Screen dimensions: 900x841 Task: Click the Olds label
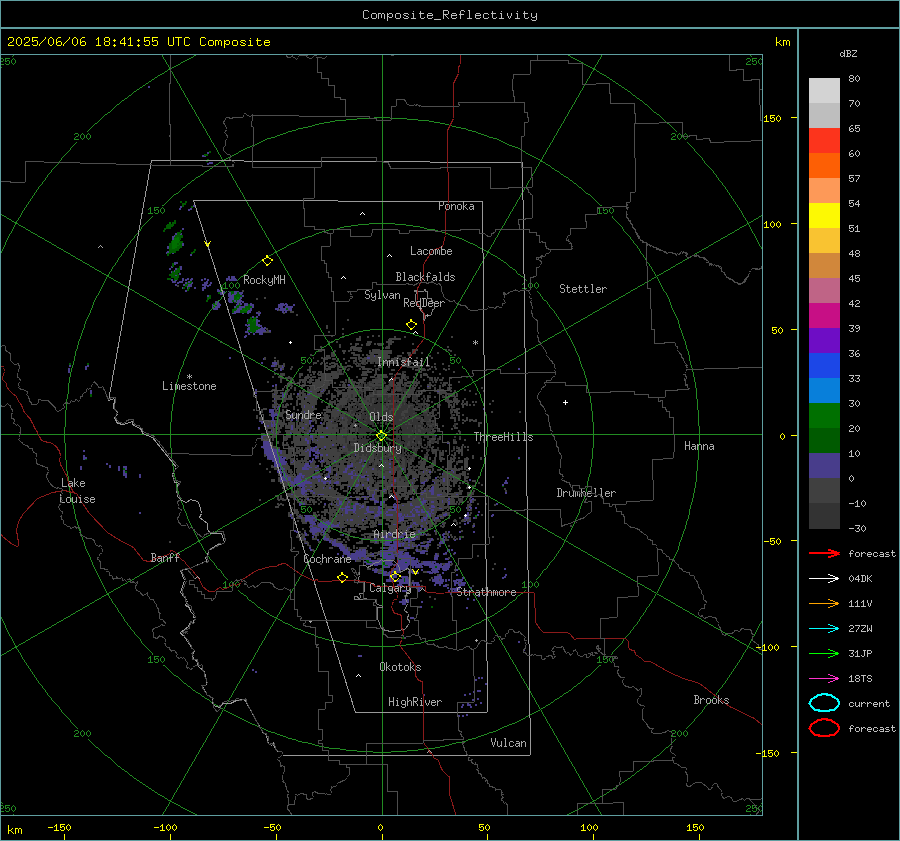click(381, 417)
